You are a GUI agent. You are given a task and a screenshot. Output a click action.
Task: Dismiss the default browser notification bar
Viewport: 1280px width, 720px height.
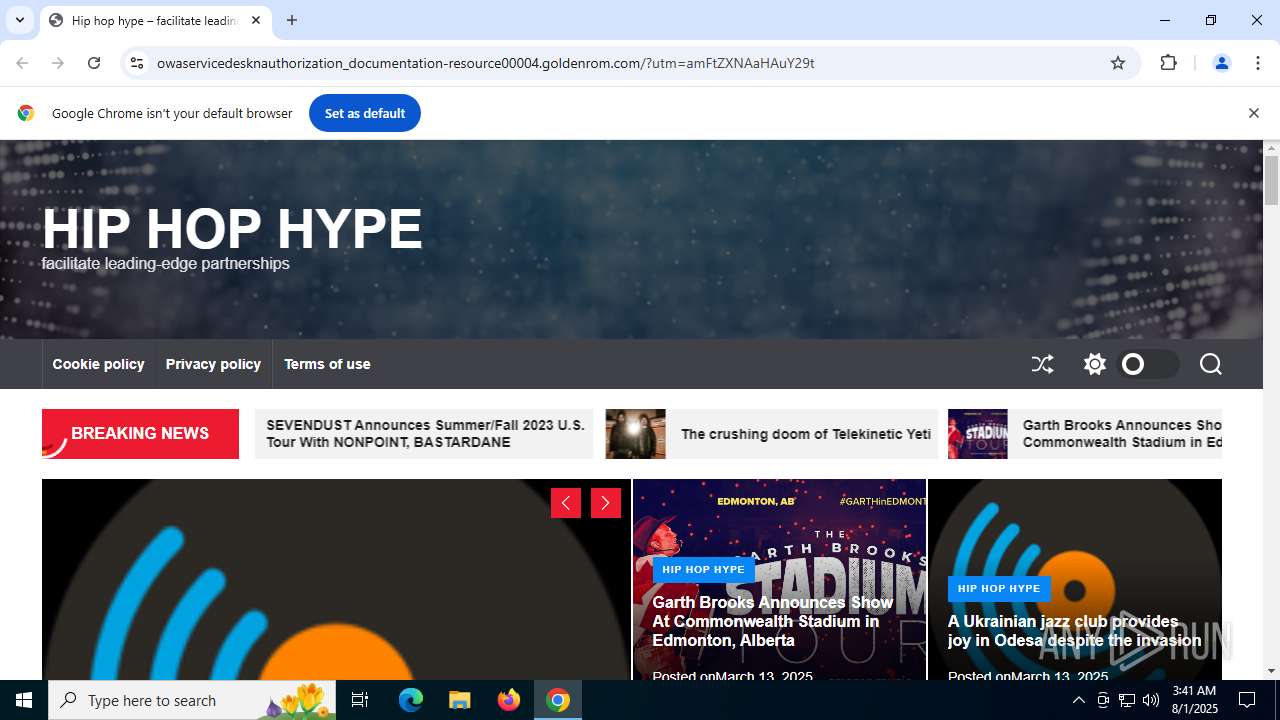tap(1253, 113)
